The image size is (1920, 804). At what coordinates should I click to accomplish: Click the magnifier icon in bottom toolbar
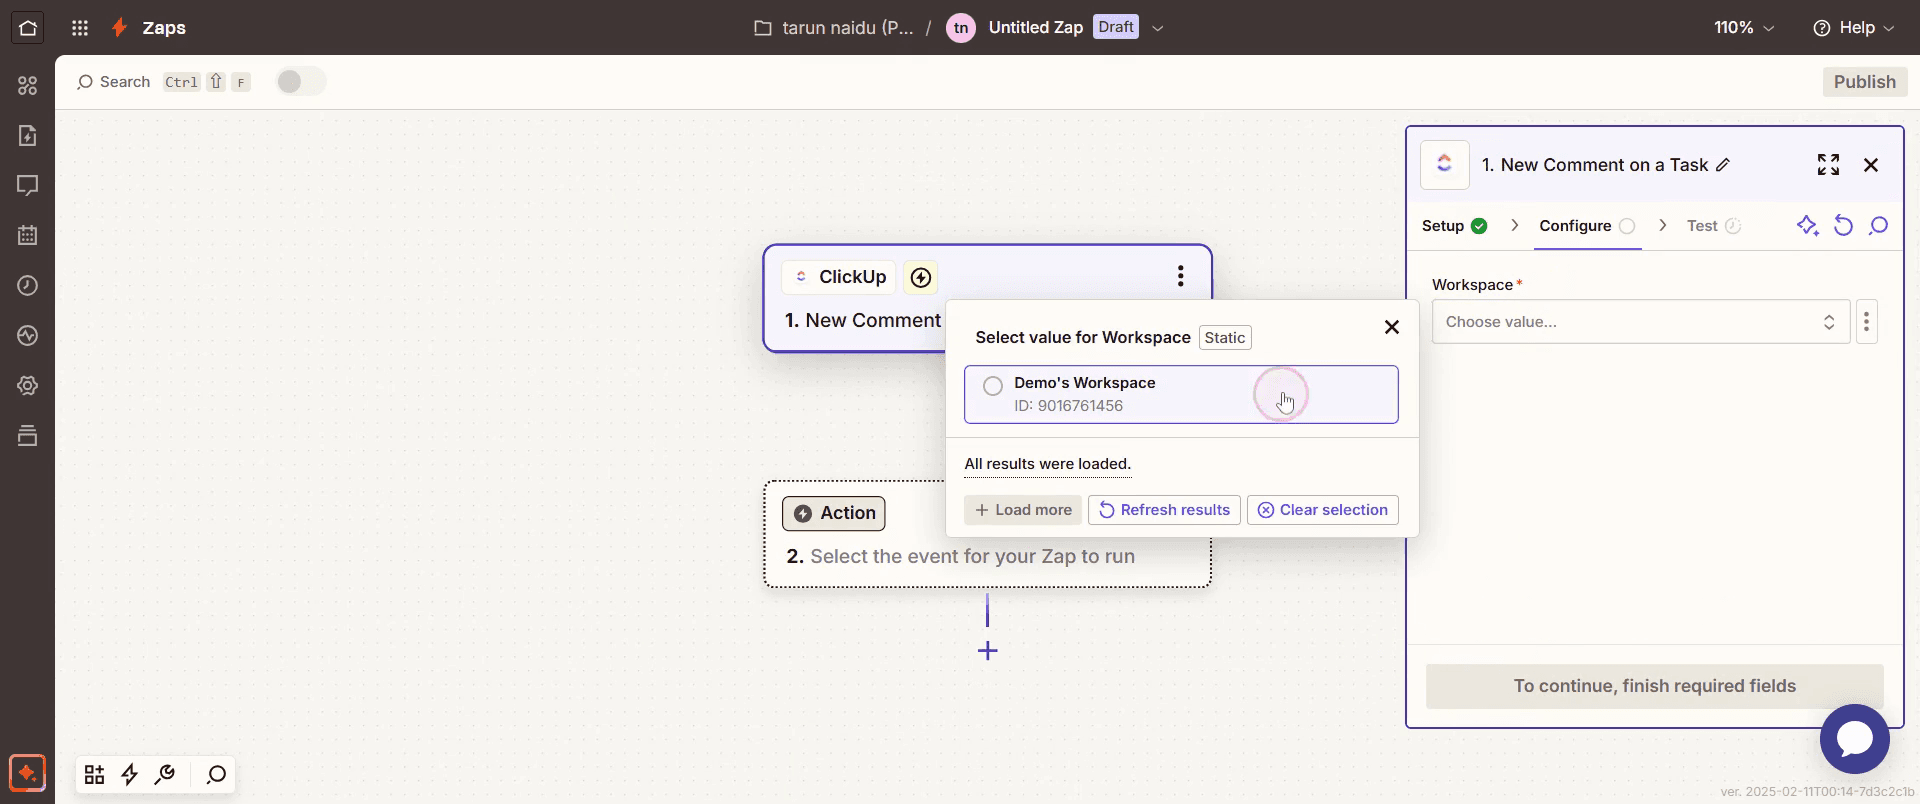coord(216,774)
